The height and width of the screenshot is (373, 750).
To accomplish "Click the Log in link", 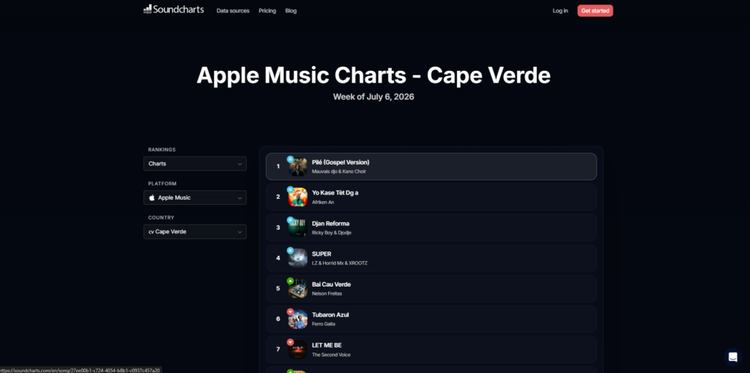I will click(x=560, y=11).
